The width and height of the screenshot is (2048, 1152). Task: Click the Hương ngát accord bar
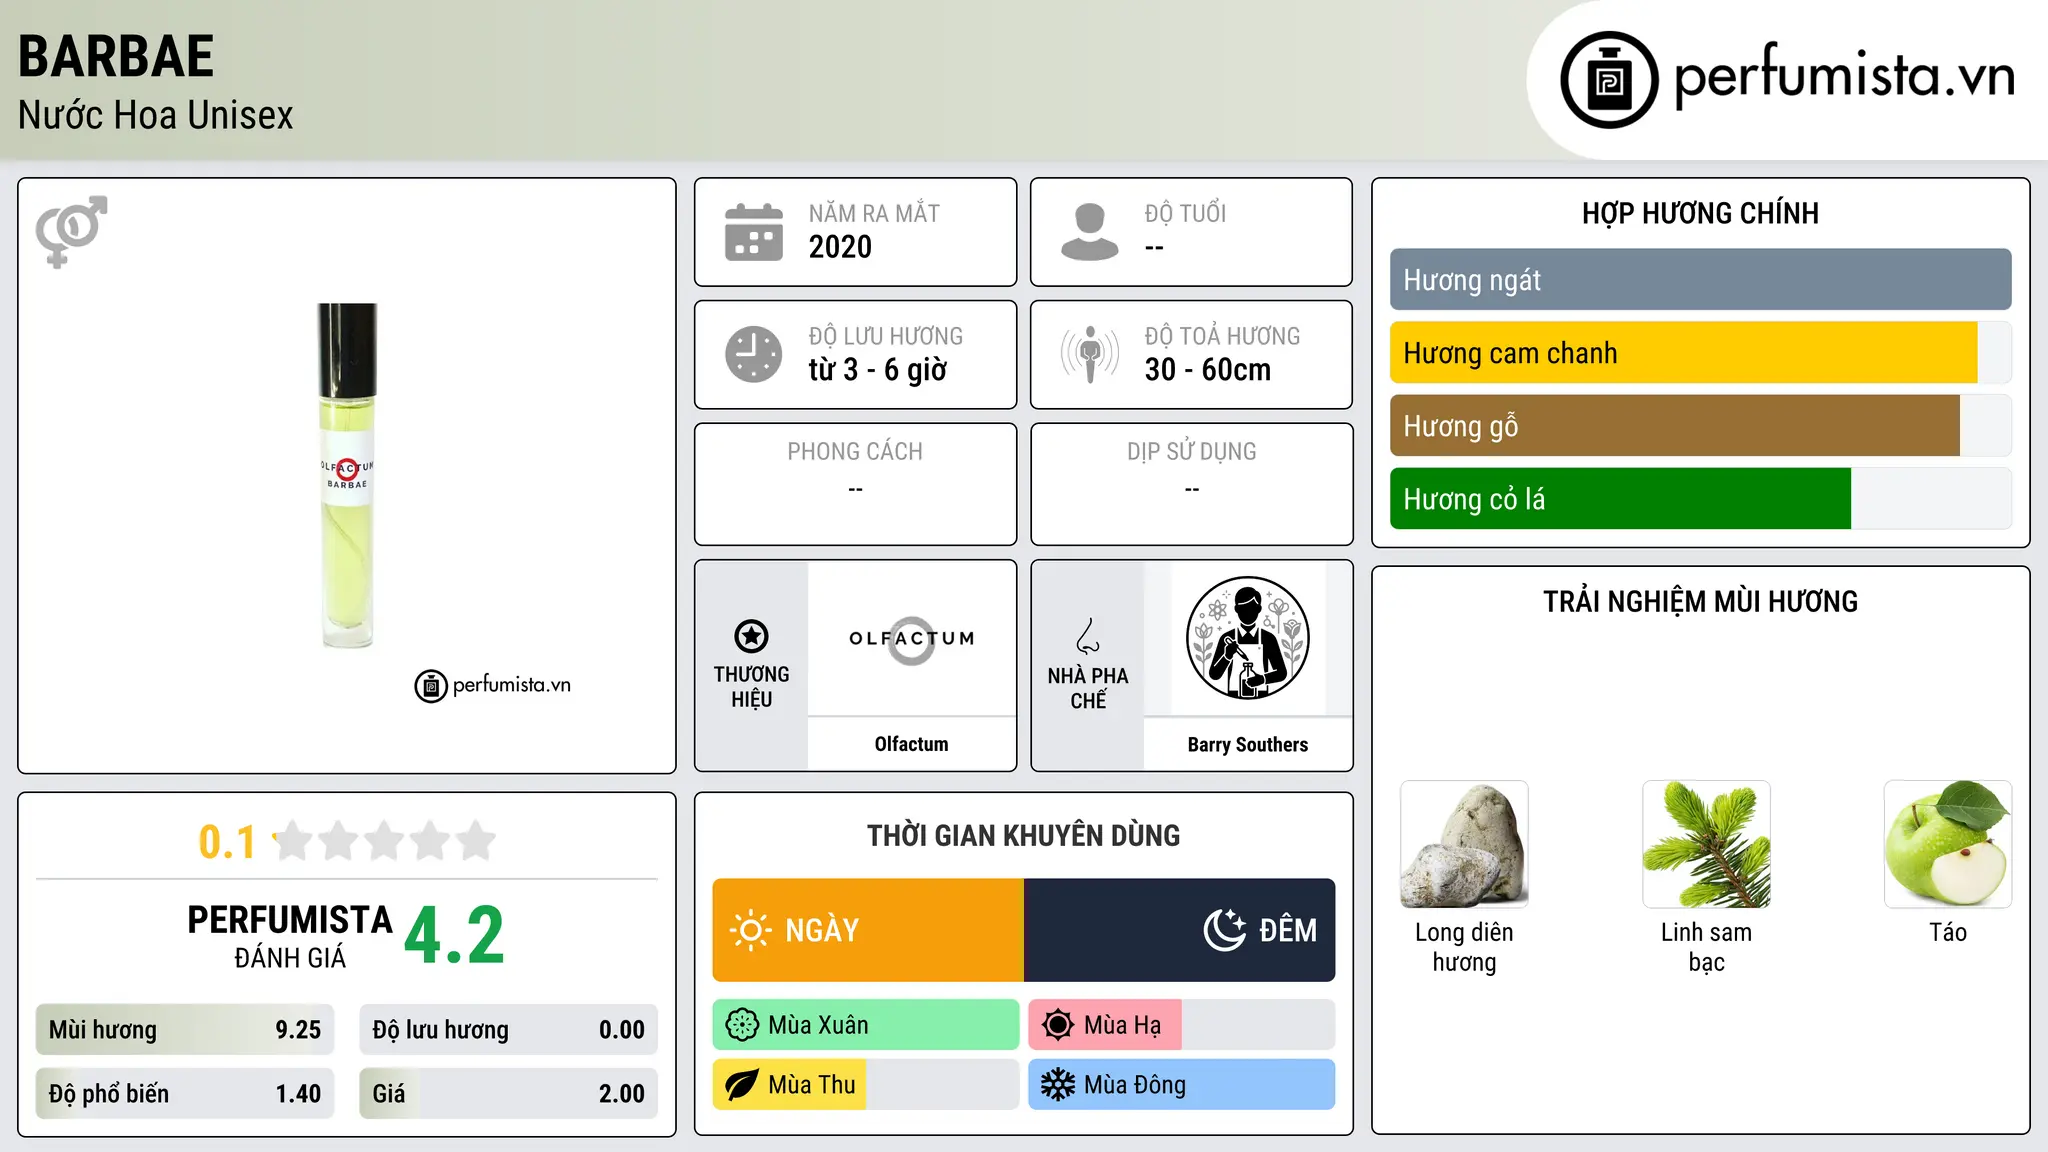[1700, 279]
